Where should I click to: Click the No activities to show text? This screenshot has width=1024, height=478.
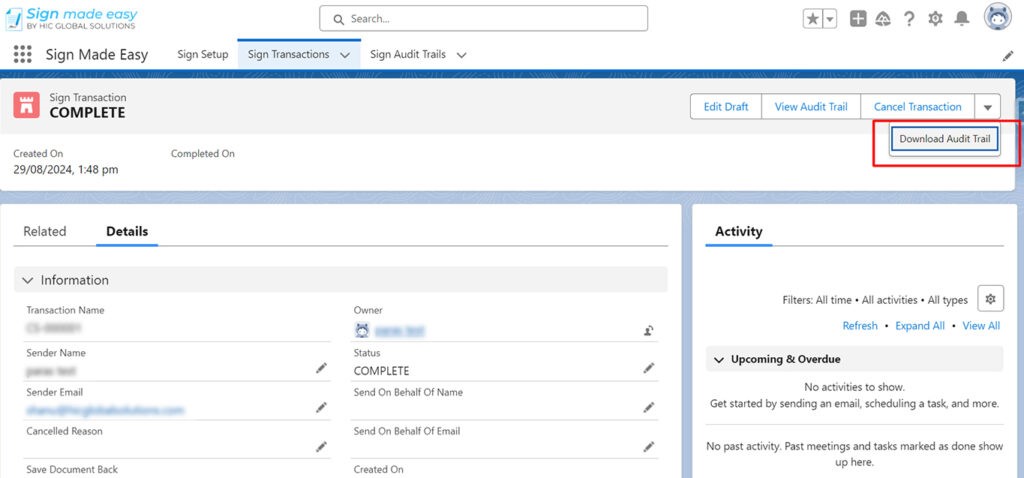tap(854, 387)
